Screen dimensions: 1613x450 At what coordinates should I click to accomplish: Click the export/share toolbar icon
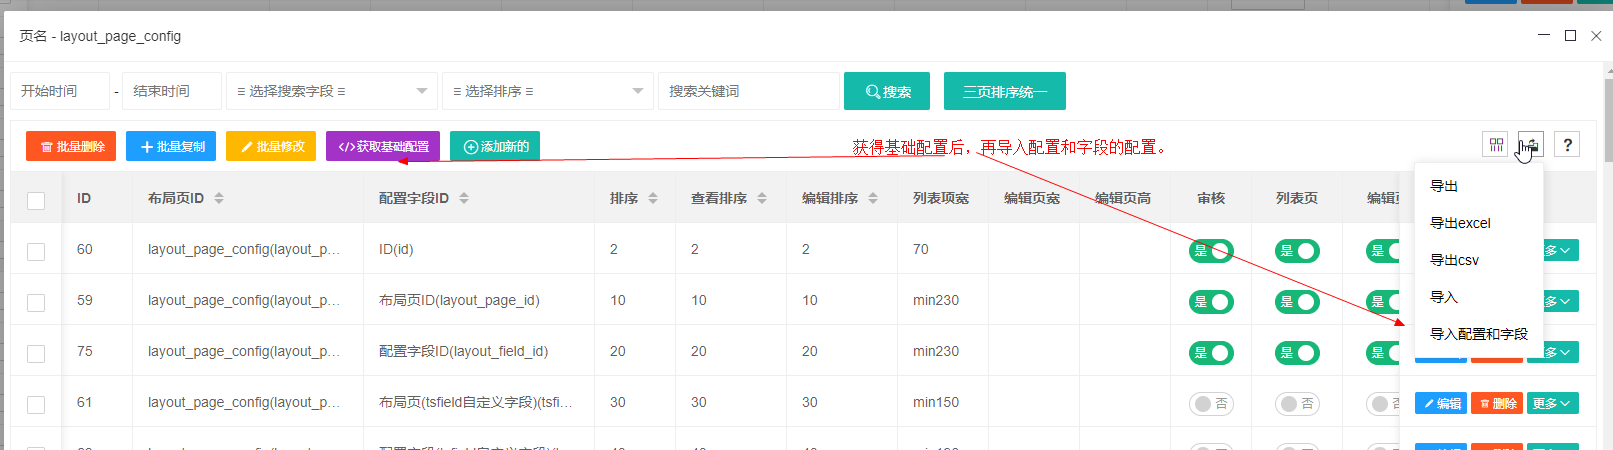coord(1531,145)
